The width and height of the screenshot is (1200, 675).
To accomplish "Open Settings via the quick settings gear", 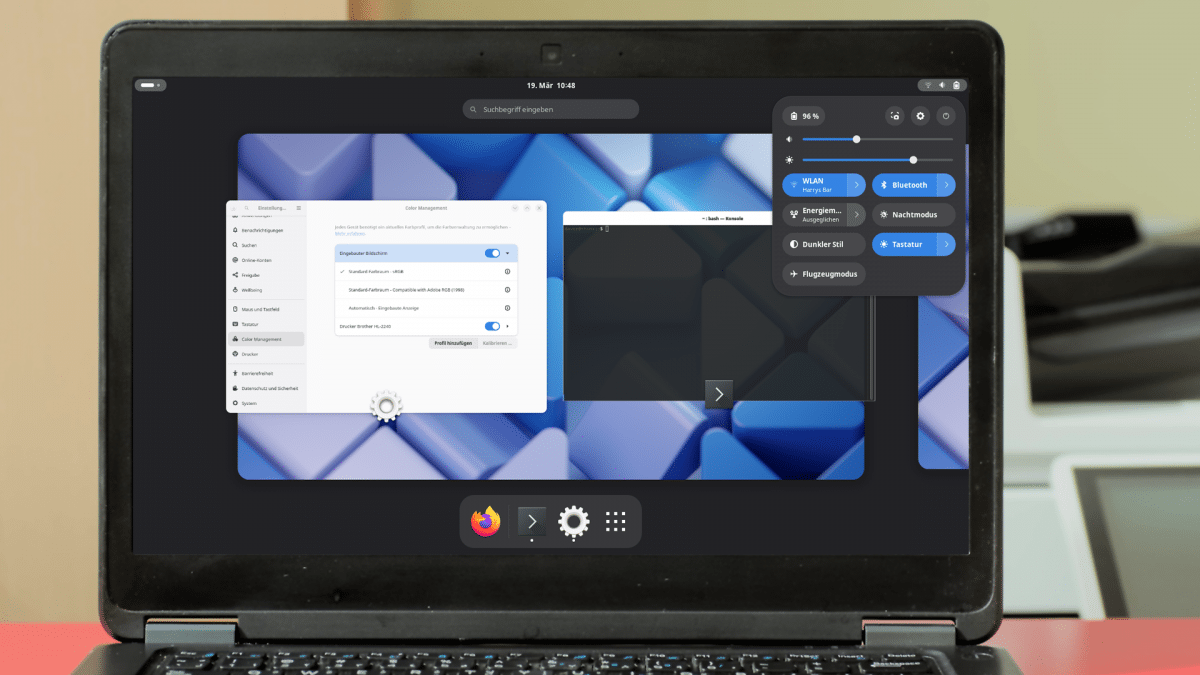I will (920, 116).
